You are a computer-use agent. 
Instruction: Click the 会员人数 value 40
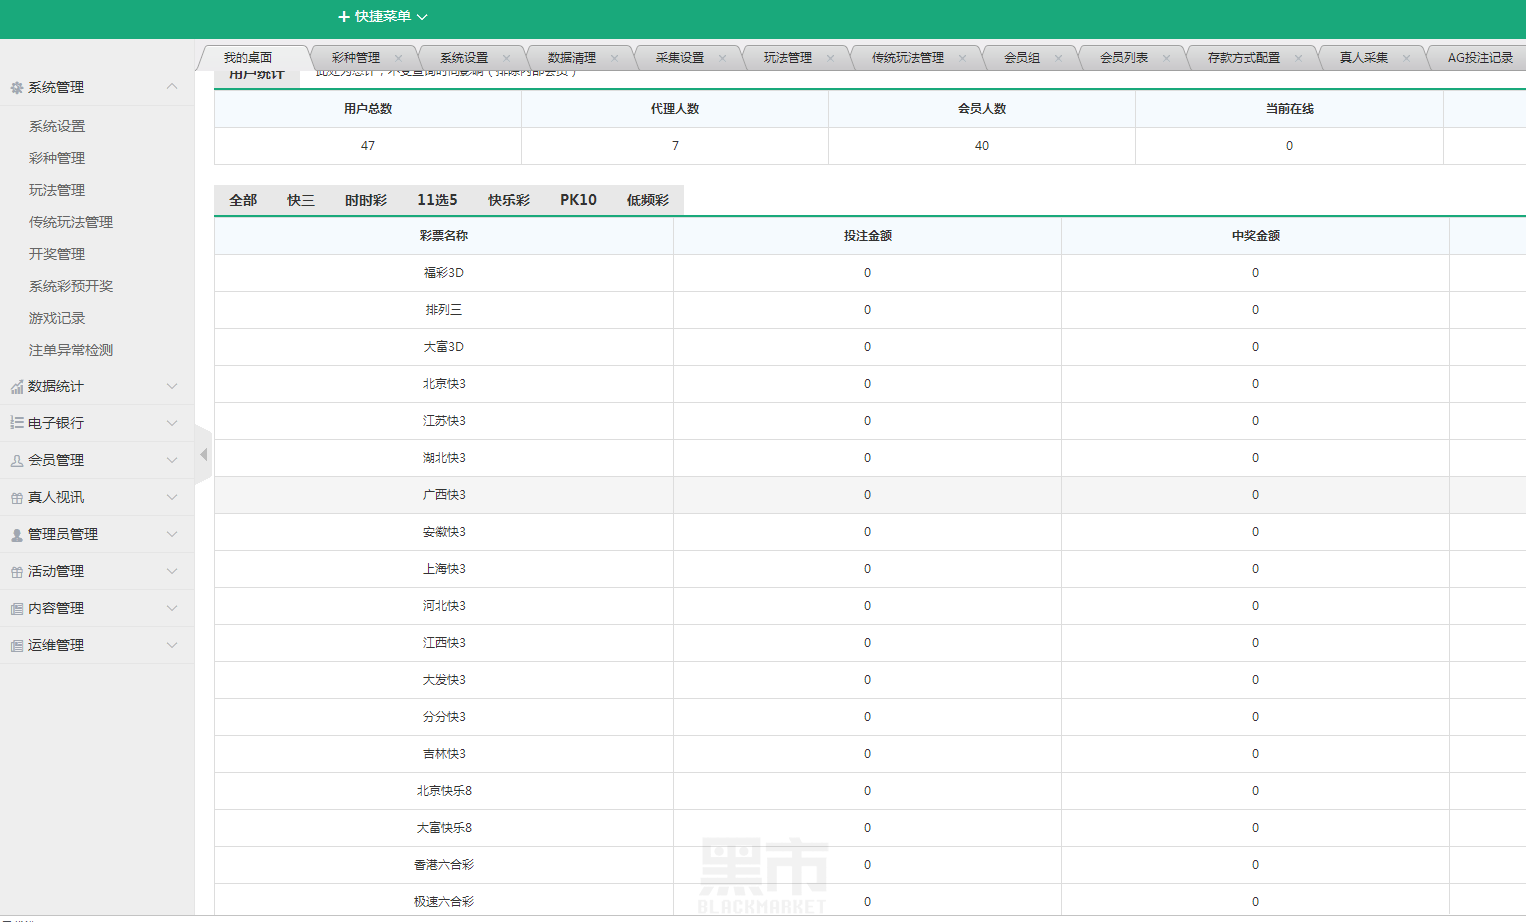point(982,146)
